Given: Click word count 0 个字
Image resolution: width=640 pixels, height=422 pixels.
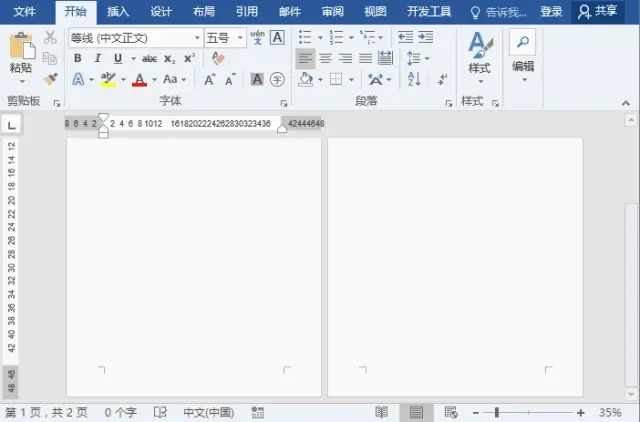Looking at the screenshot, I should [120, 412].
